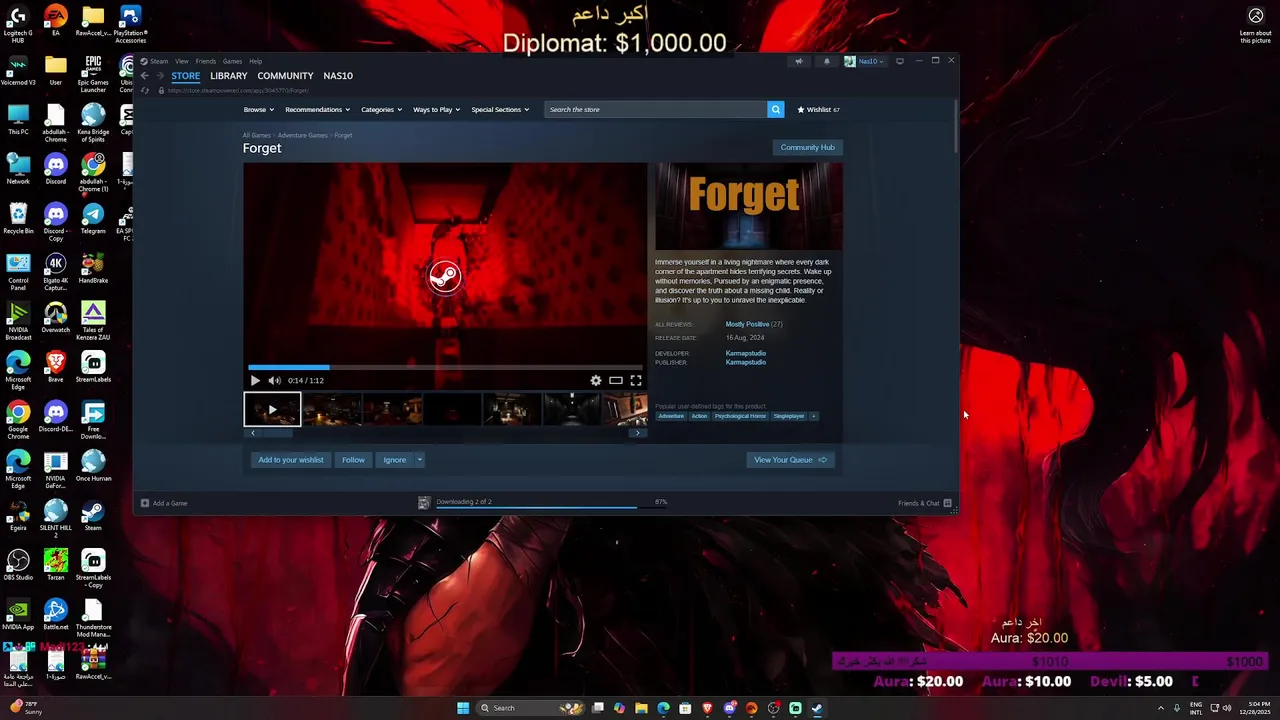The image size is (1280, 720).
Task: Expand the Ignore button dropdown arrow
Action: tap(419, 460)
